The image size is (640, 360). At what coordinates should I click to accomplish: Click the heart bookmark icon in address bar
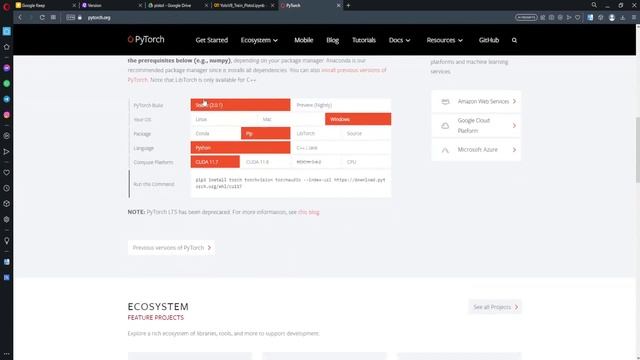[578, 18]
